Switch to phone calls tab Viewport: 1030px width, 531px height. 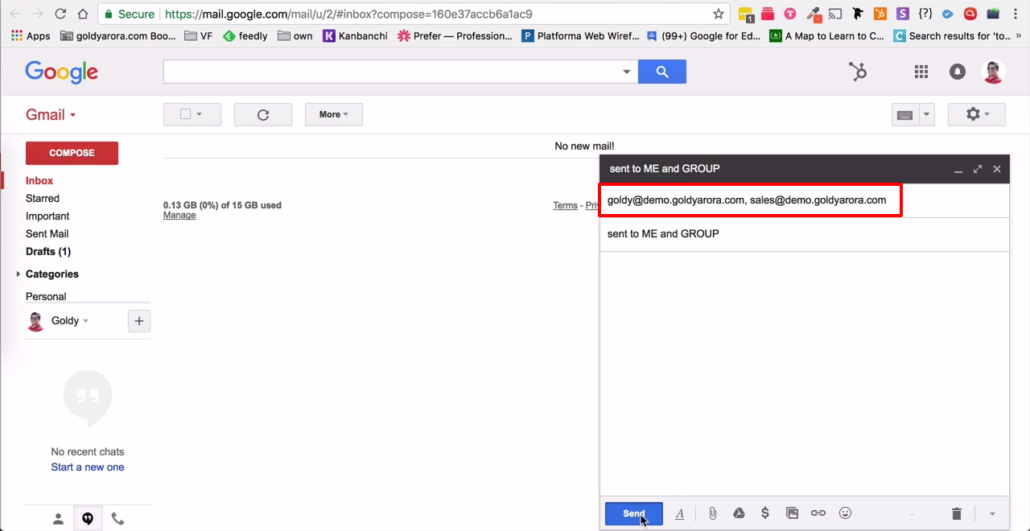point(117,519)
